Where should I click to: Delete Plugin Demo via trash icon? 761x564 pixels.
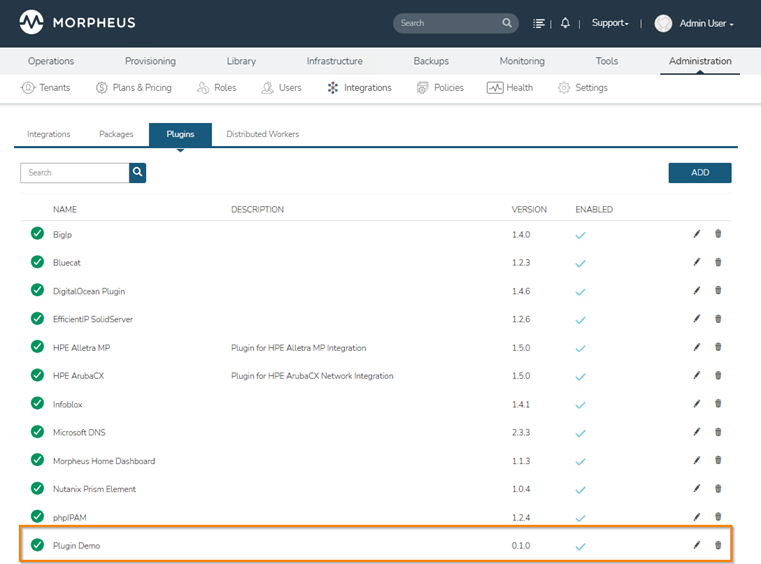(718, 545)
